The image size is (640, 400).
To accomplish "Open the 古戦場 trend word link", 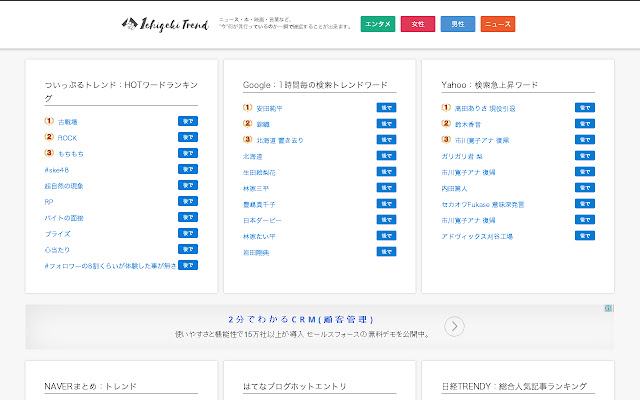I will (68, 122).
